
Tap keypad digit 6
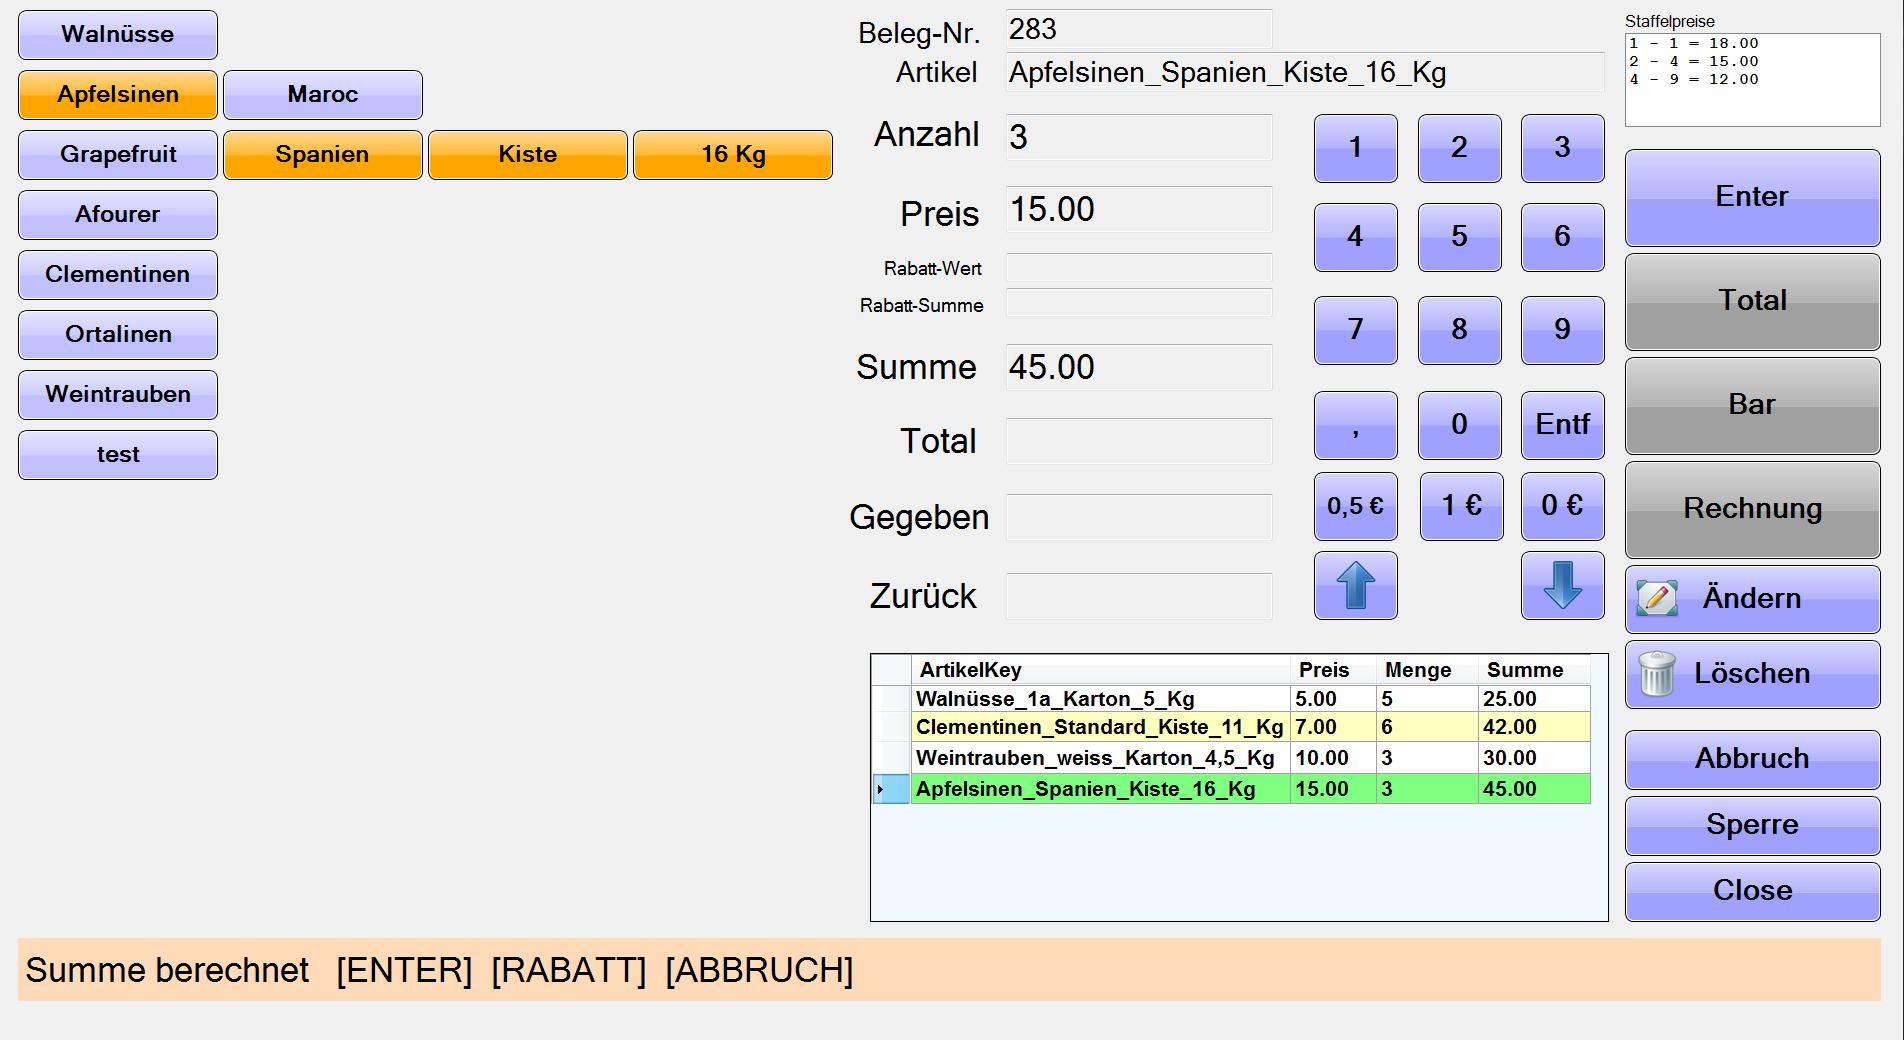pos(1562,237)
